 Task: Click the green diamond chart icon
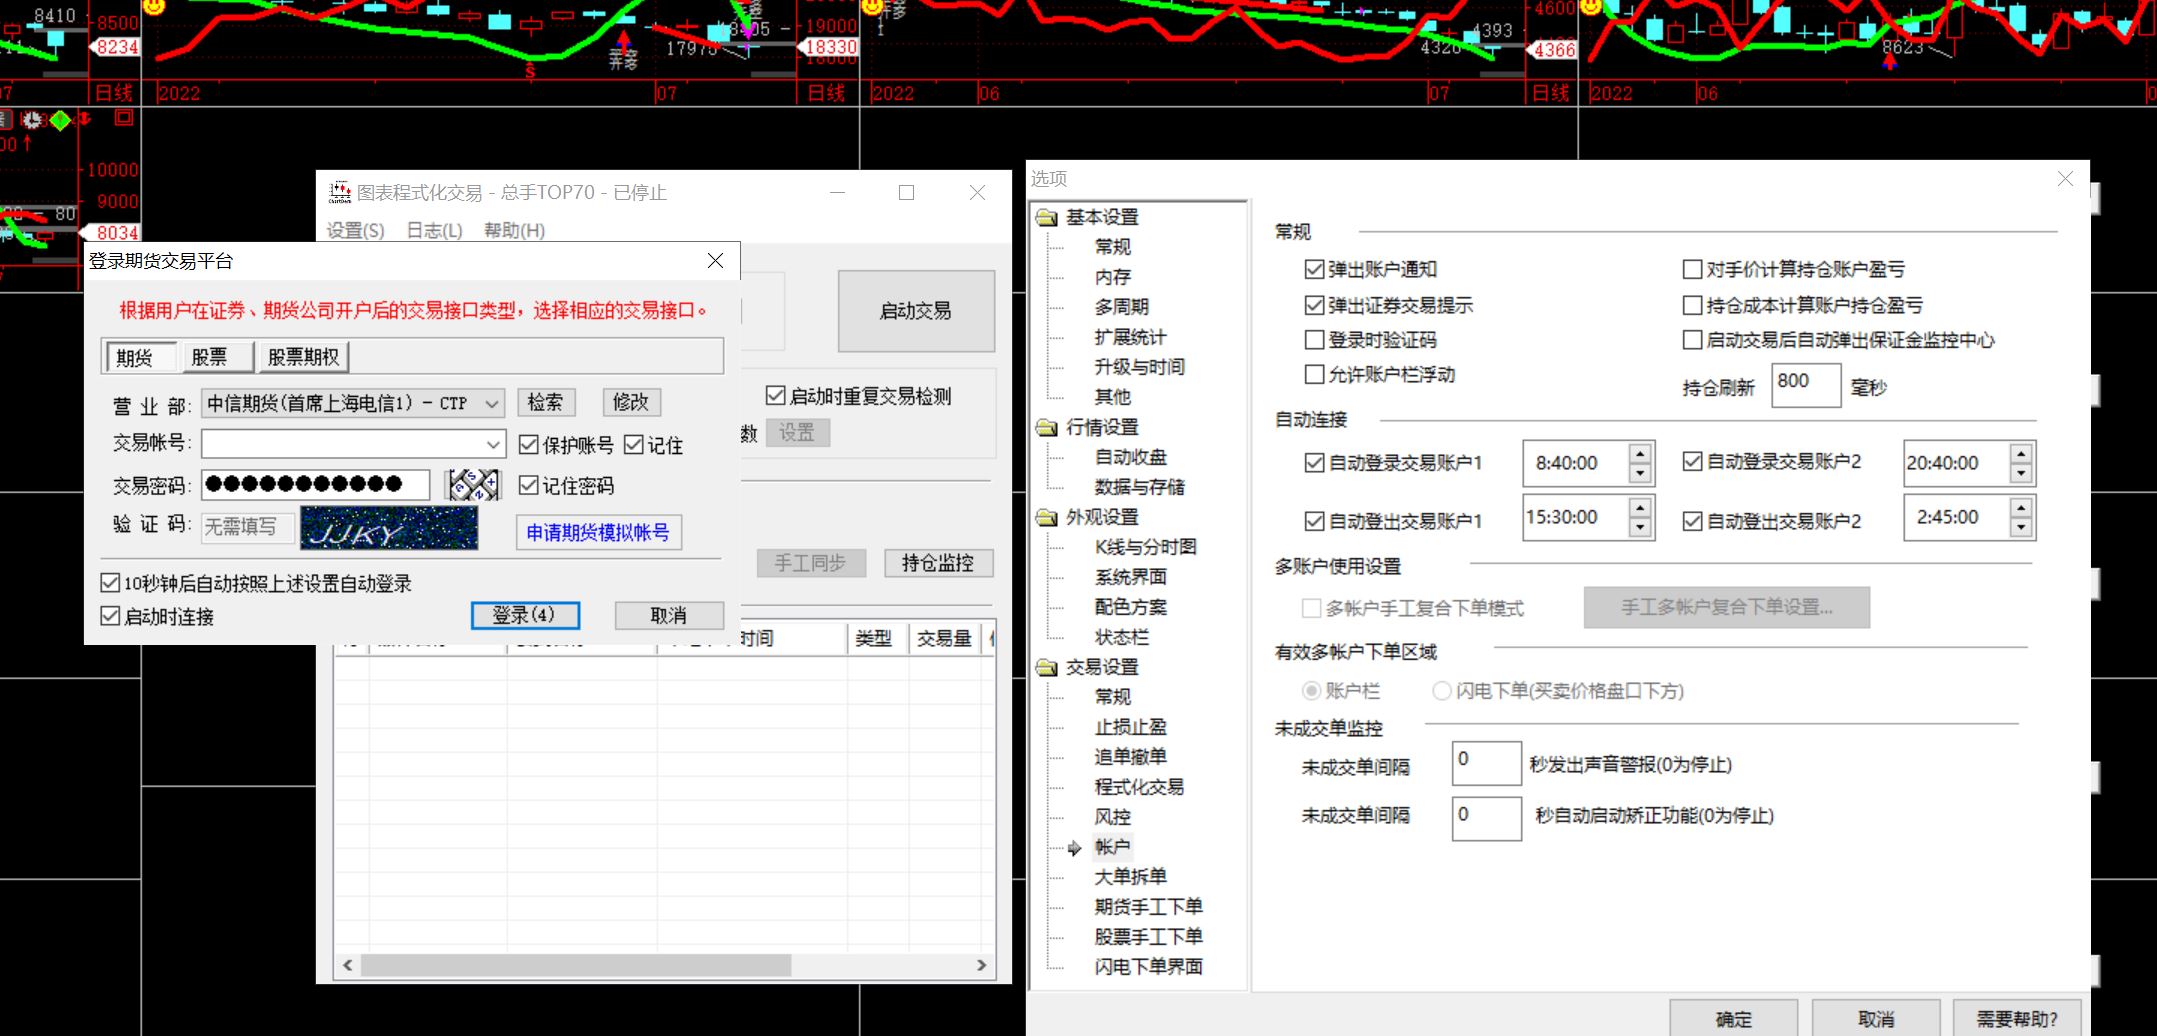pyautogui.click(x=60, y=120)
